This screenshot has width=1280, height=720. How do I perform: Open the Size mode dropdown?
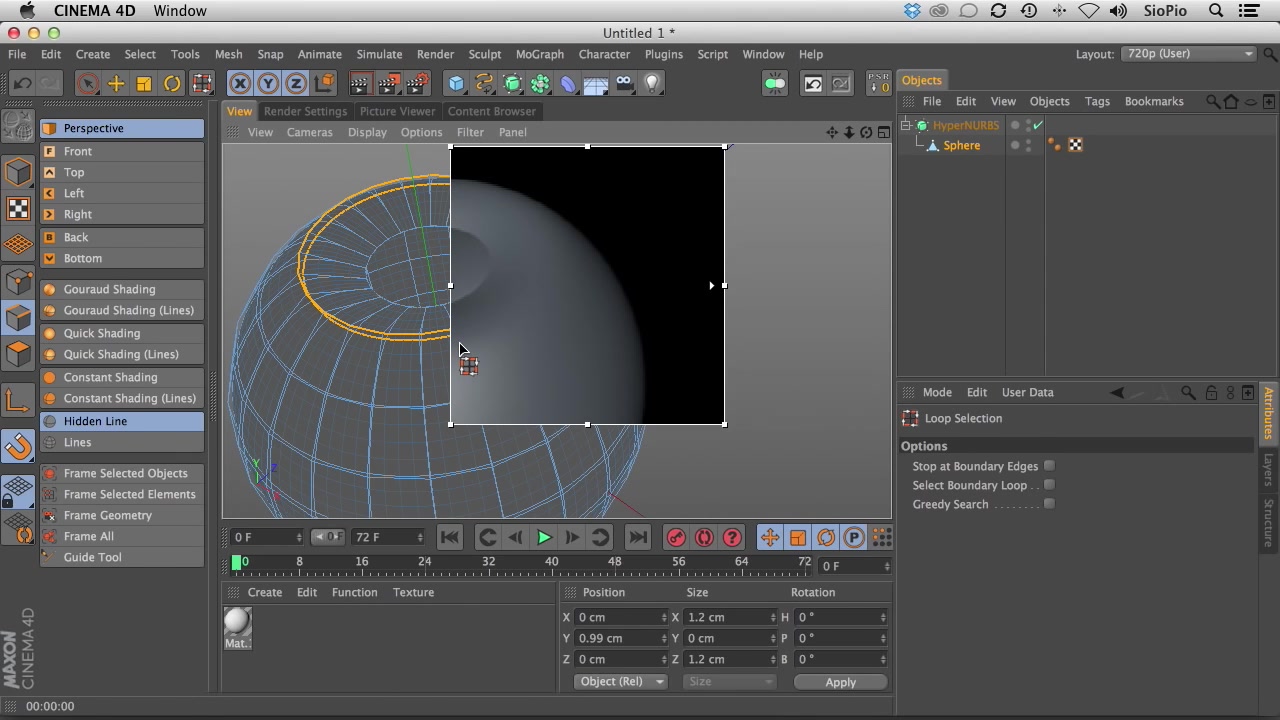coord(730,682)
